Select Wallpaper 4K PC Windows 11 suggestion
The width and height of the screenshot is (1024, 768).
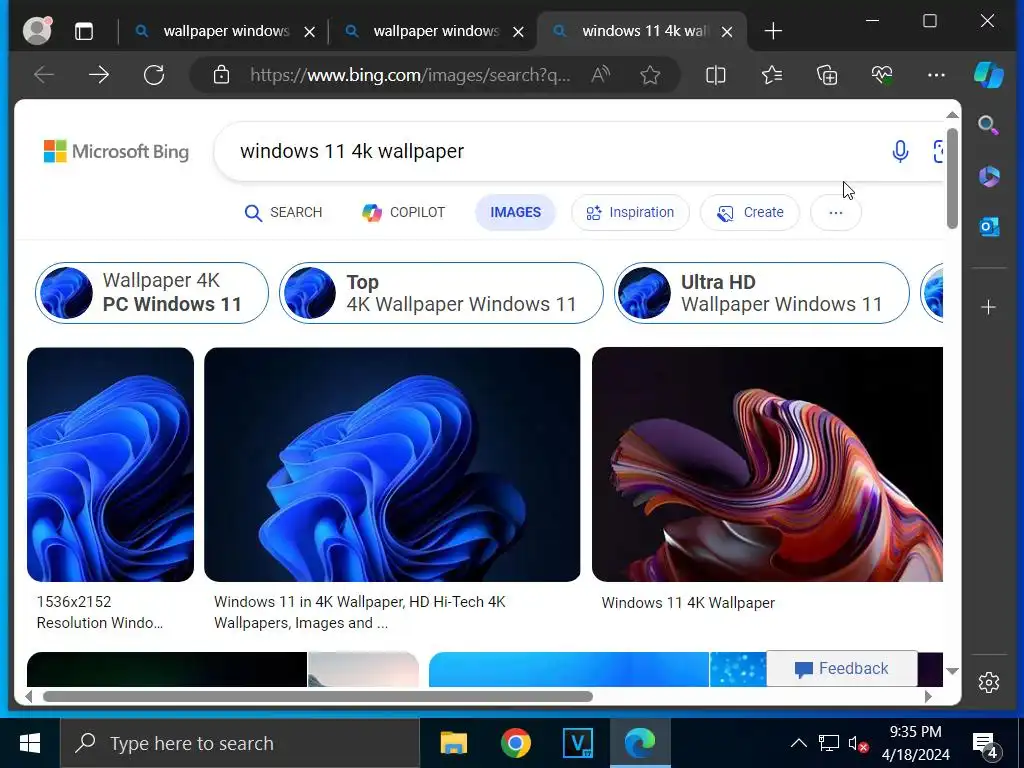(152, 293)
